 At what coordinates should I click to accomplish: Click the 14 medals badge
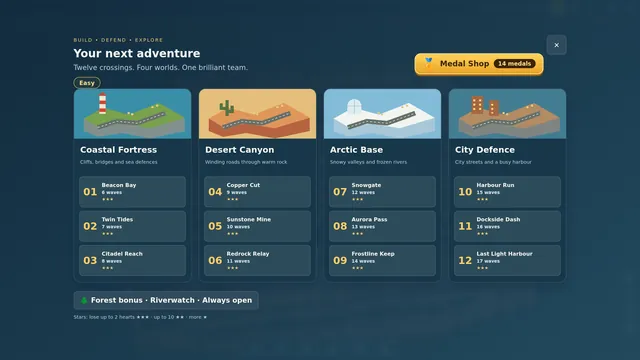[x=514, y=64]
